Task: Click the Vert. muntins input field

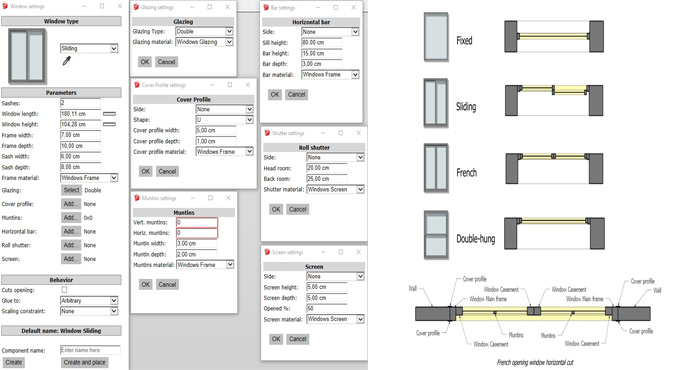Action: [197, 223]
